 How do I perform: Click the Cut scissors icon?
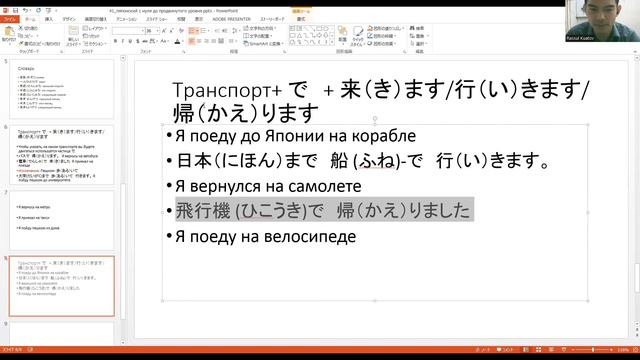point(21,28)
